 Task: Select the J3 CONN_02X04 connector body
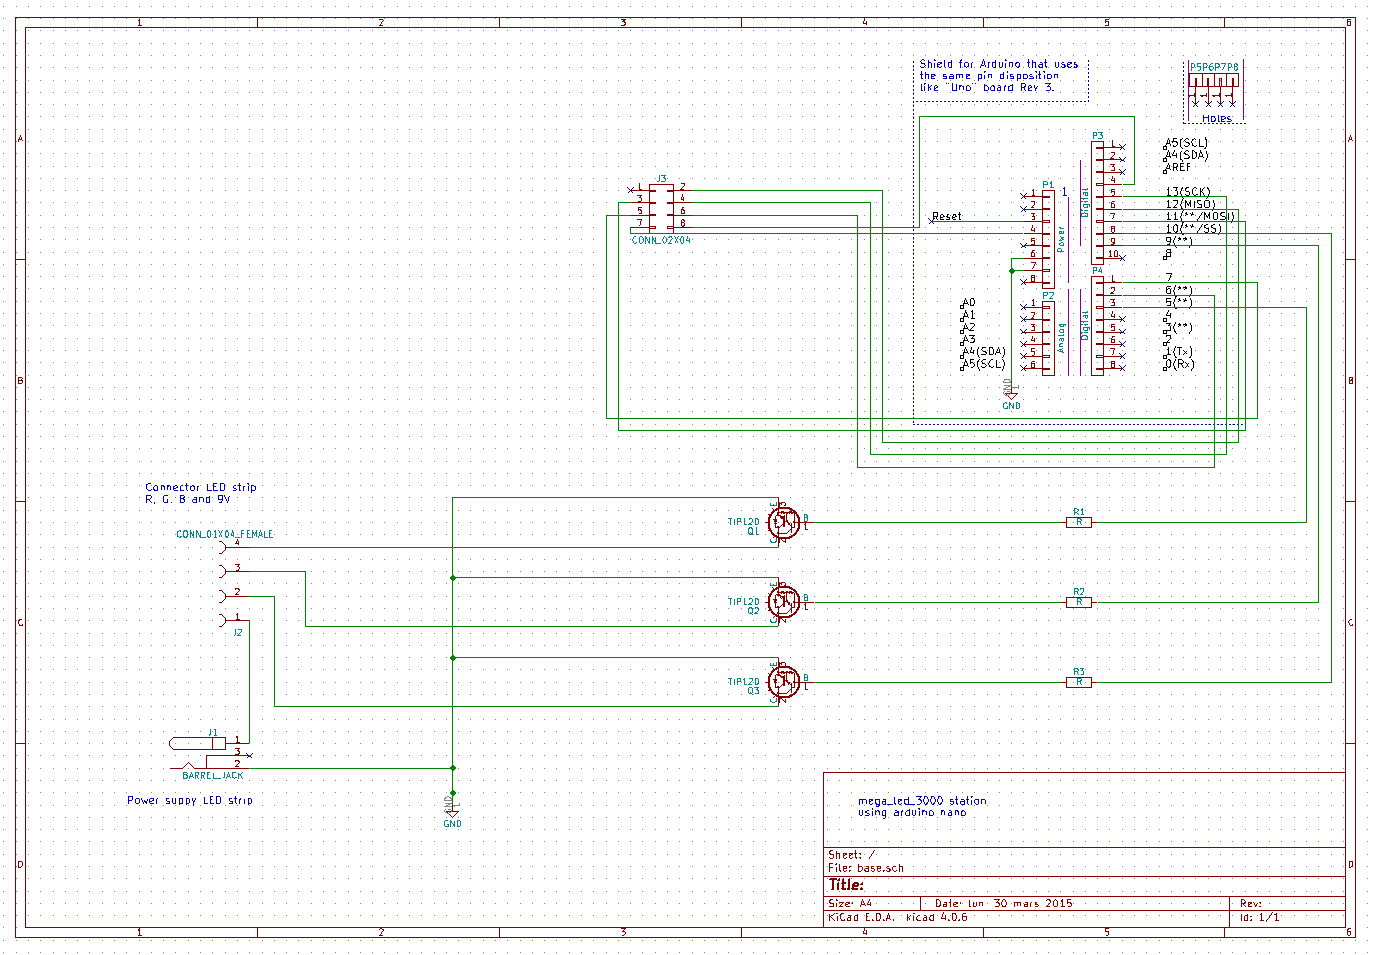661,208
